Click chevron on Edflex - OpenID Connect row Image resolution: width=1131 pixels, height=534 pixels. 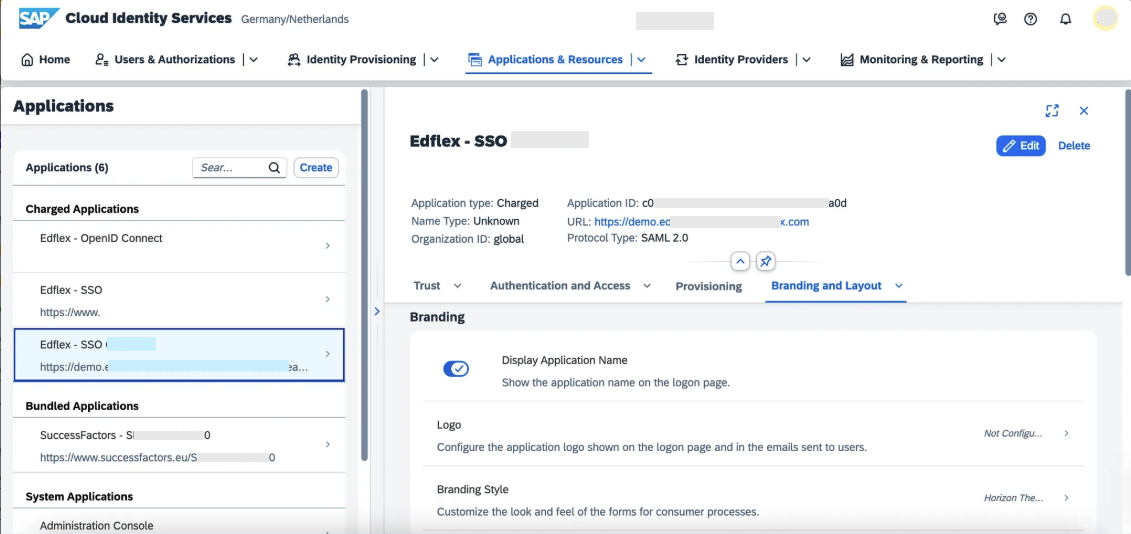327,246
